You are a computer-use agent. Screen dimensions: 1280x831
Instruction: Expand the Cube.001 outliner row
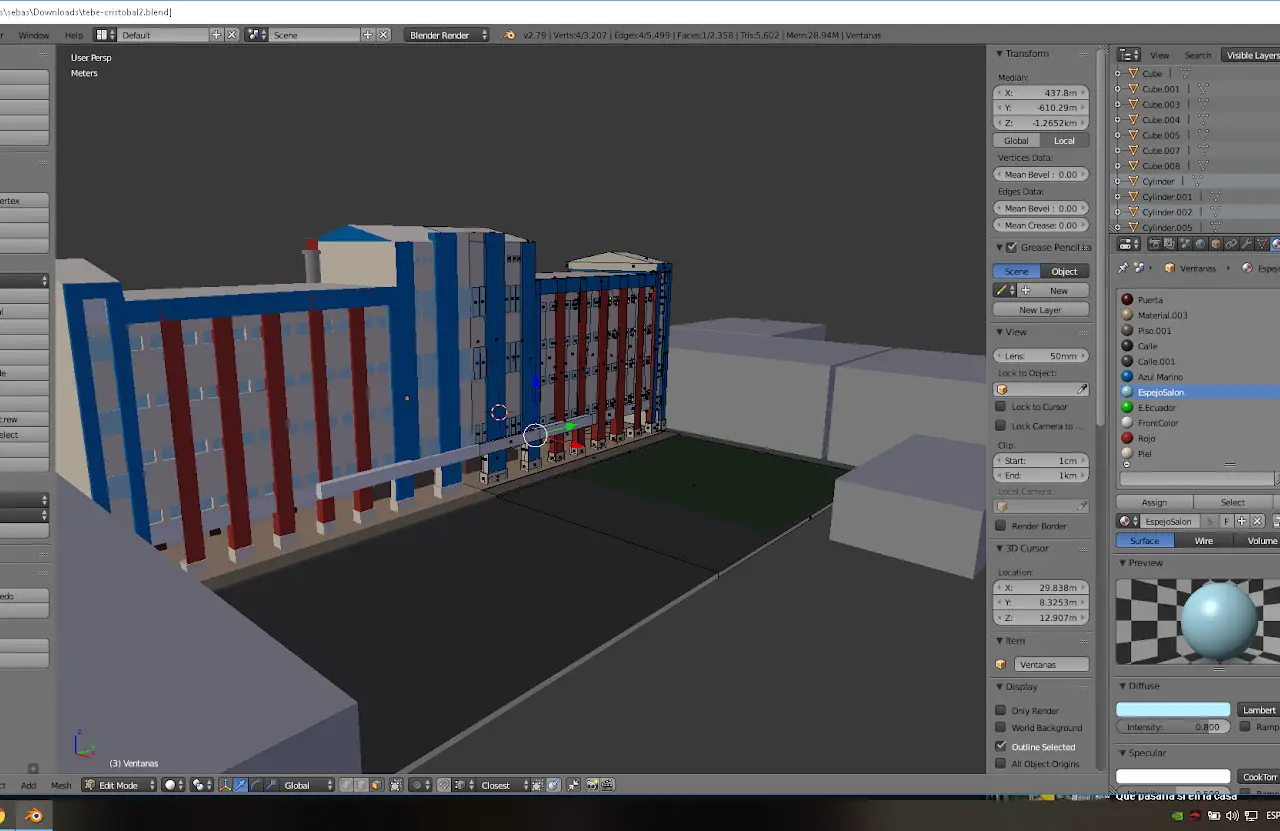coord(1118,89)
